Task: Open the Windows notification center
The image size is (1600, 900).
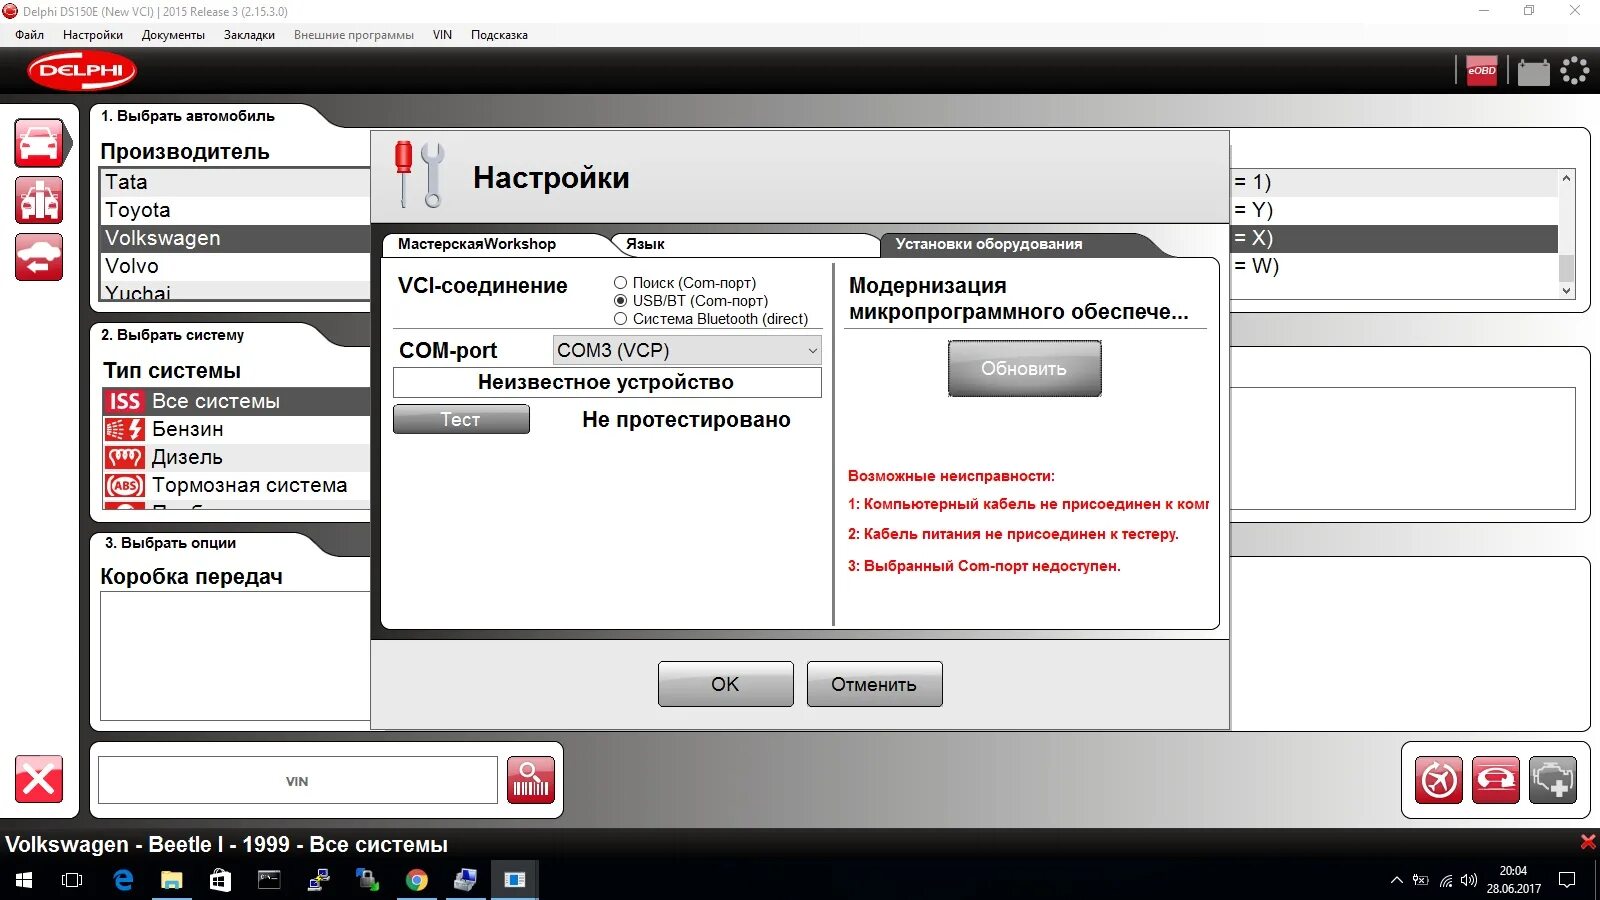Action: 1568,881
